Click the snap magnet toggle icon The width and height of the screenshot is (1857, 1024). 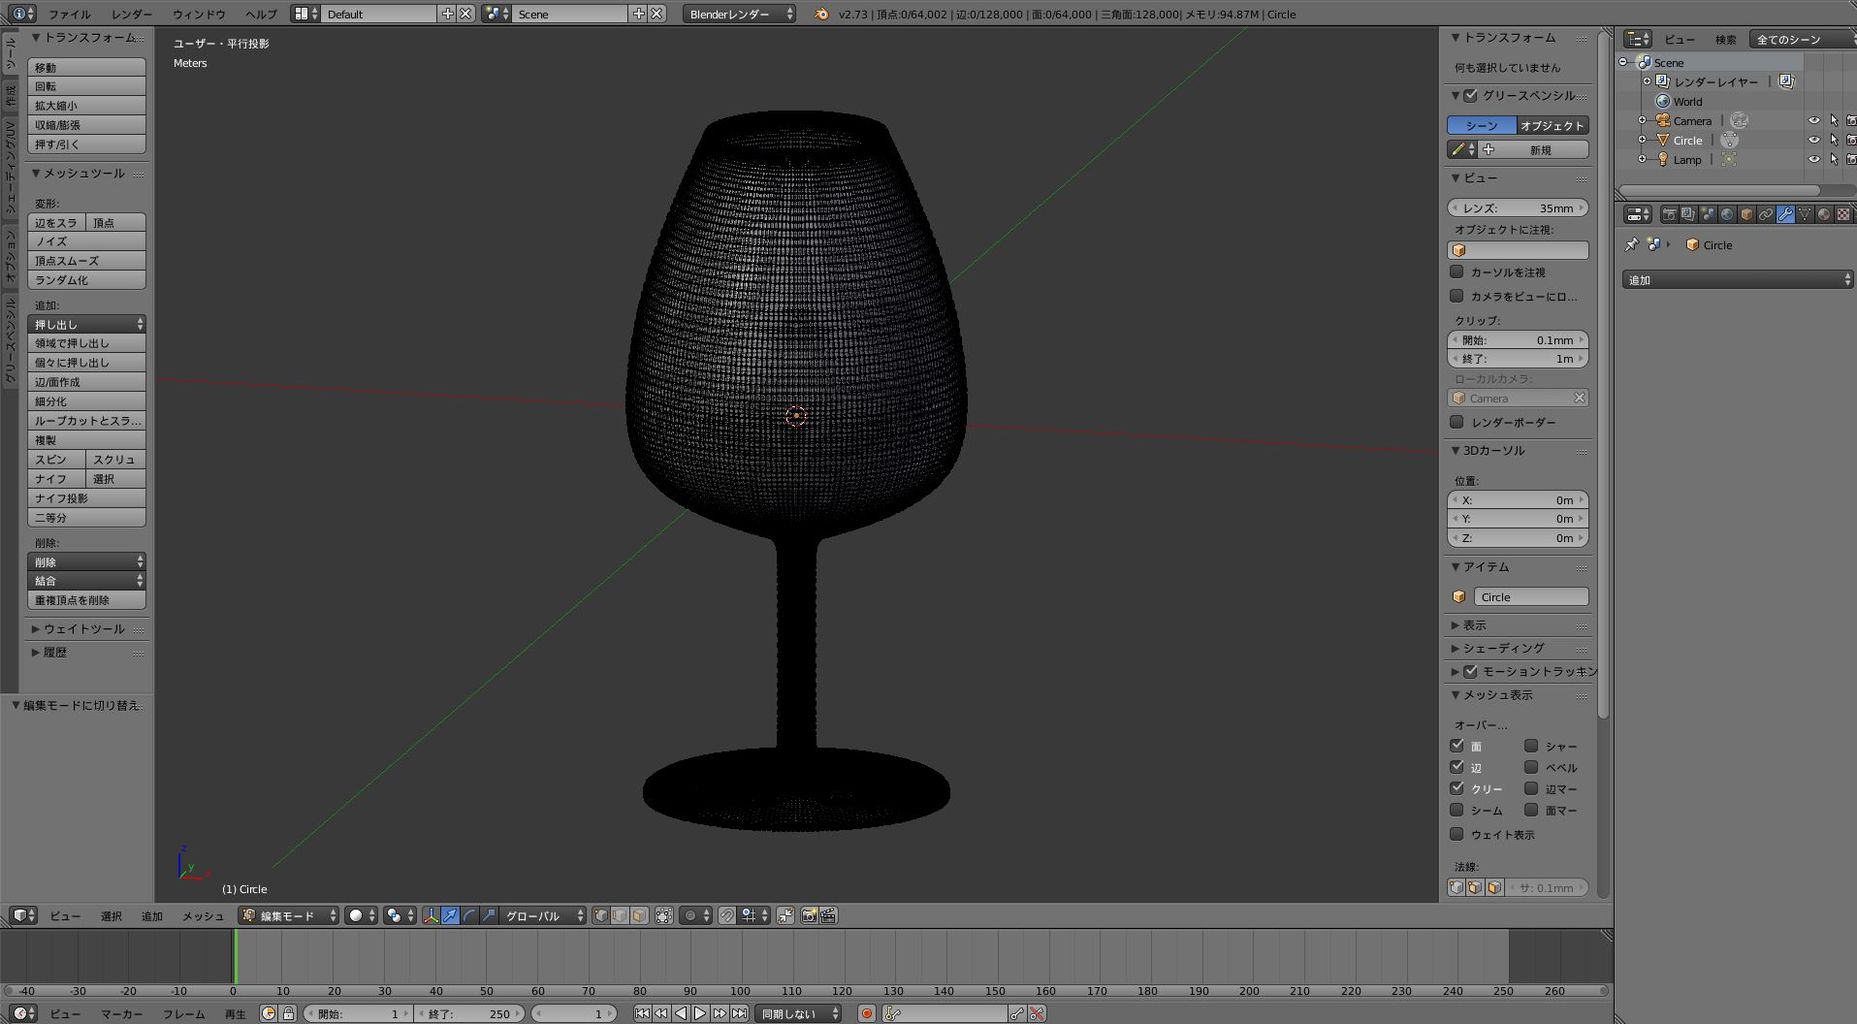coord(726,915)
